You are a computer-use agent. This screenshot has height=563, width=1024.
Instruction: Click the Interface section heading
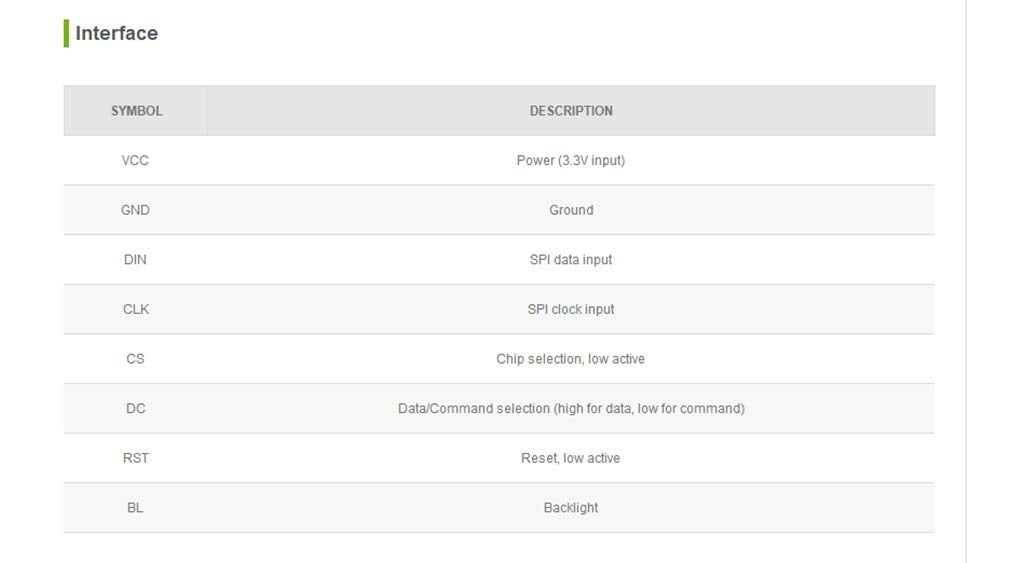tap(116, 33)
